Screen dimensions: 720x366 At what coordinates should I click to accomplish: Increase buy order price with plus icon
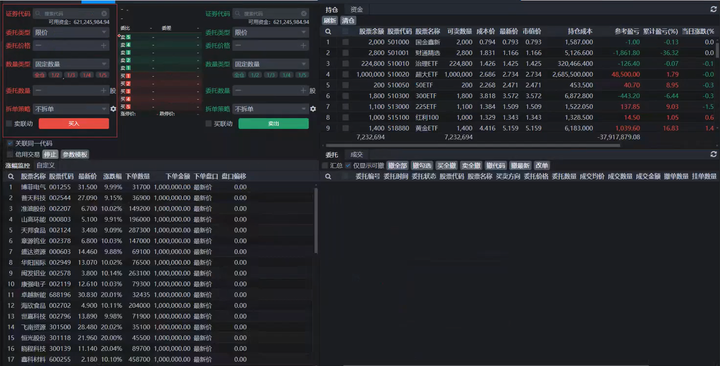(104, 45)
